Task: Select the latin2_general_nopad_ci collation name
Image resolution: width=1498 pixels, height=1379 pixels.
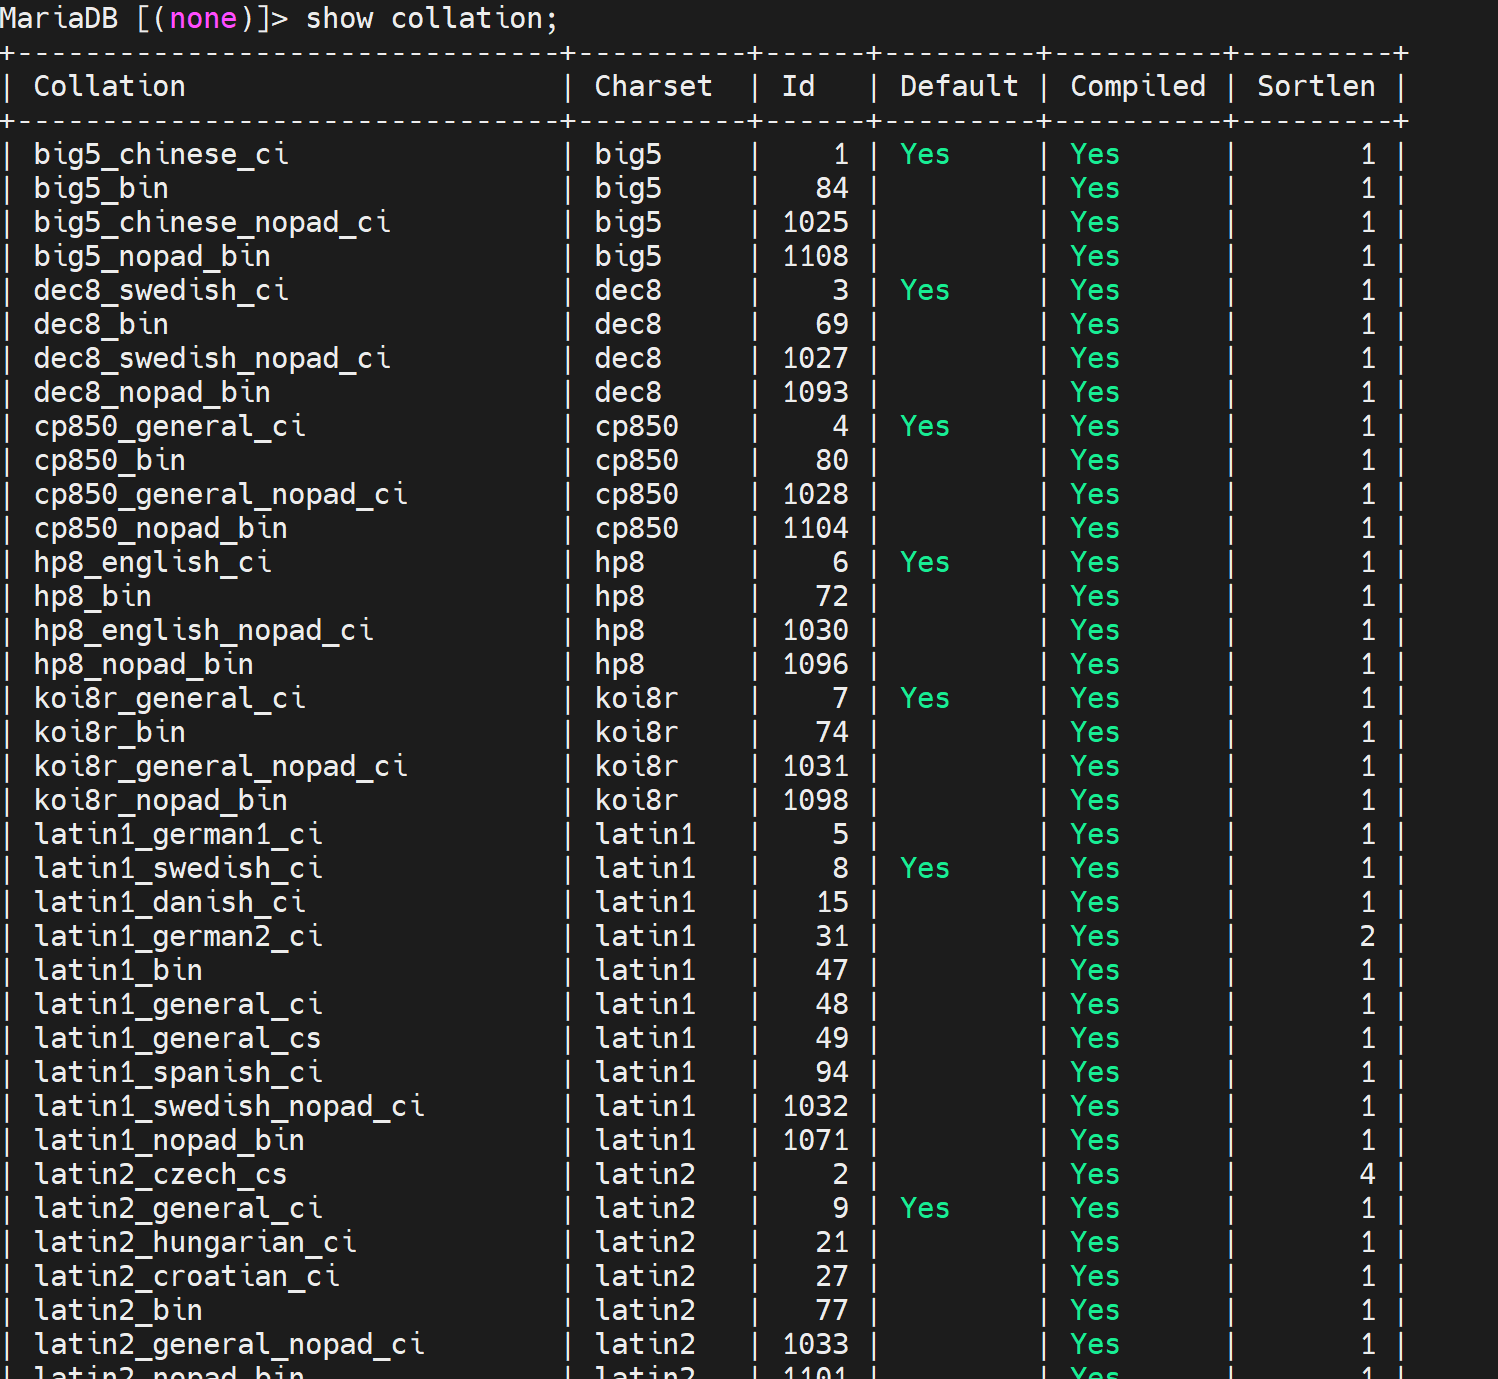Action: point(229,1345)
